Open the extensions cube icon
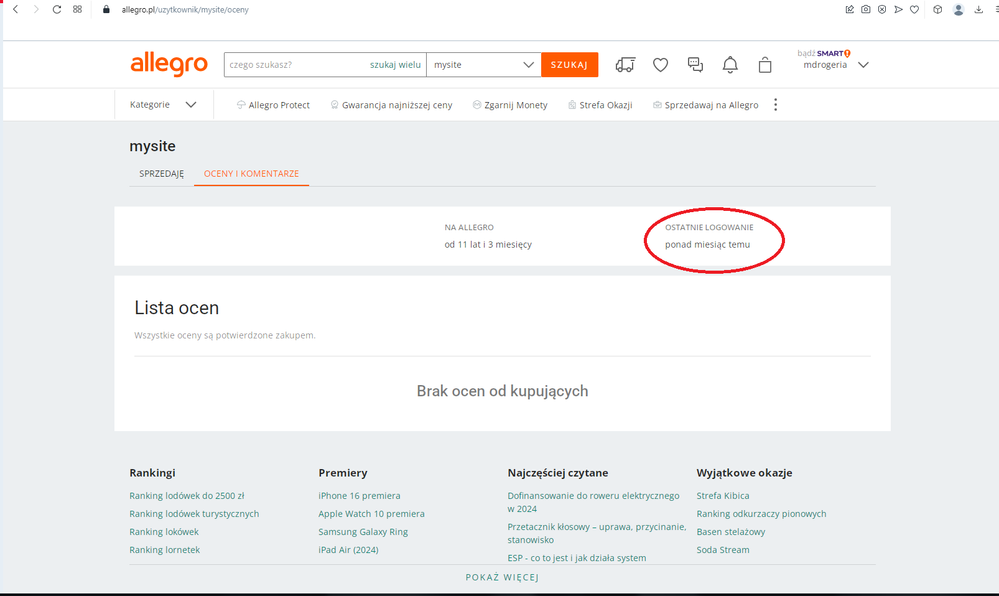The image size is (999, 596). click(x=937, y=10)
